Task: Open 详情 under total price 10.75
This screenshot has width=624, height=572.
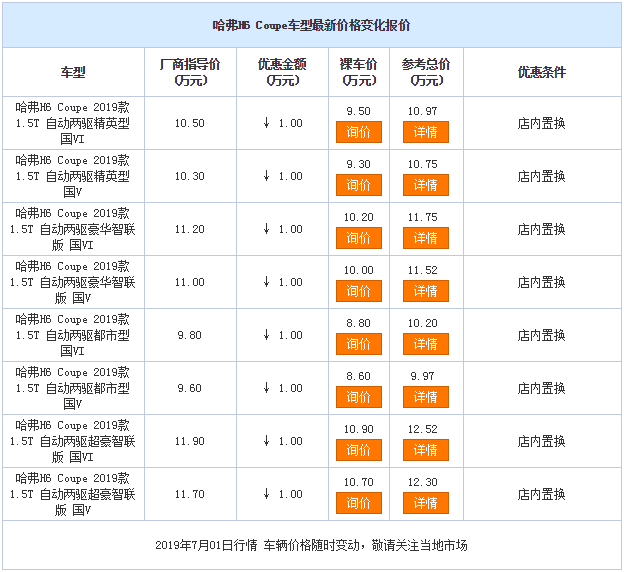Action: (x=426, y=185)
